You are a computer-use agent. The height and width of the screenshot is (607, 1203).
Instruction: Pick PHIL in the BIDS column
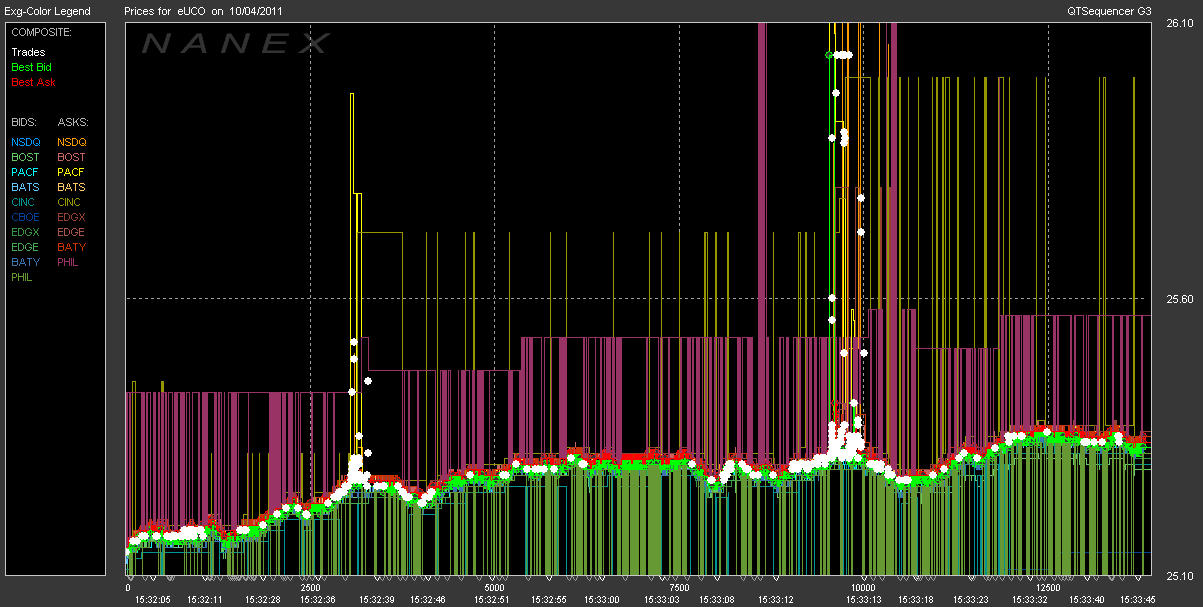tap(24, 277)
